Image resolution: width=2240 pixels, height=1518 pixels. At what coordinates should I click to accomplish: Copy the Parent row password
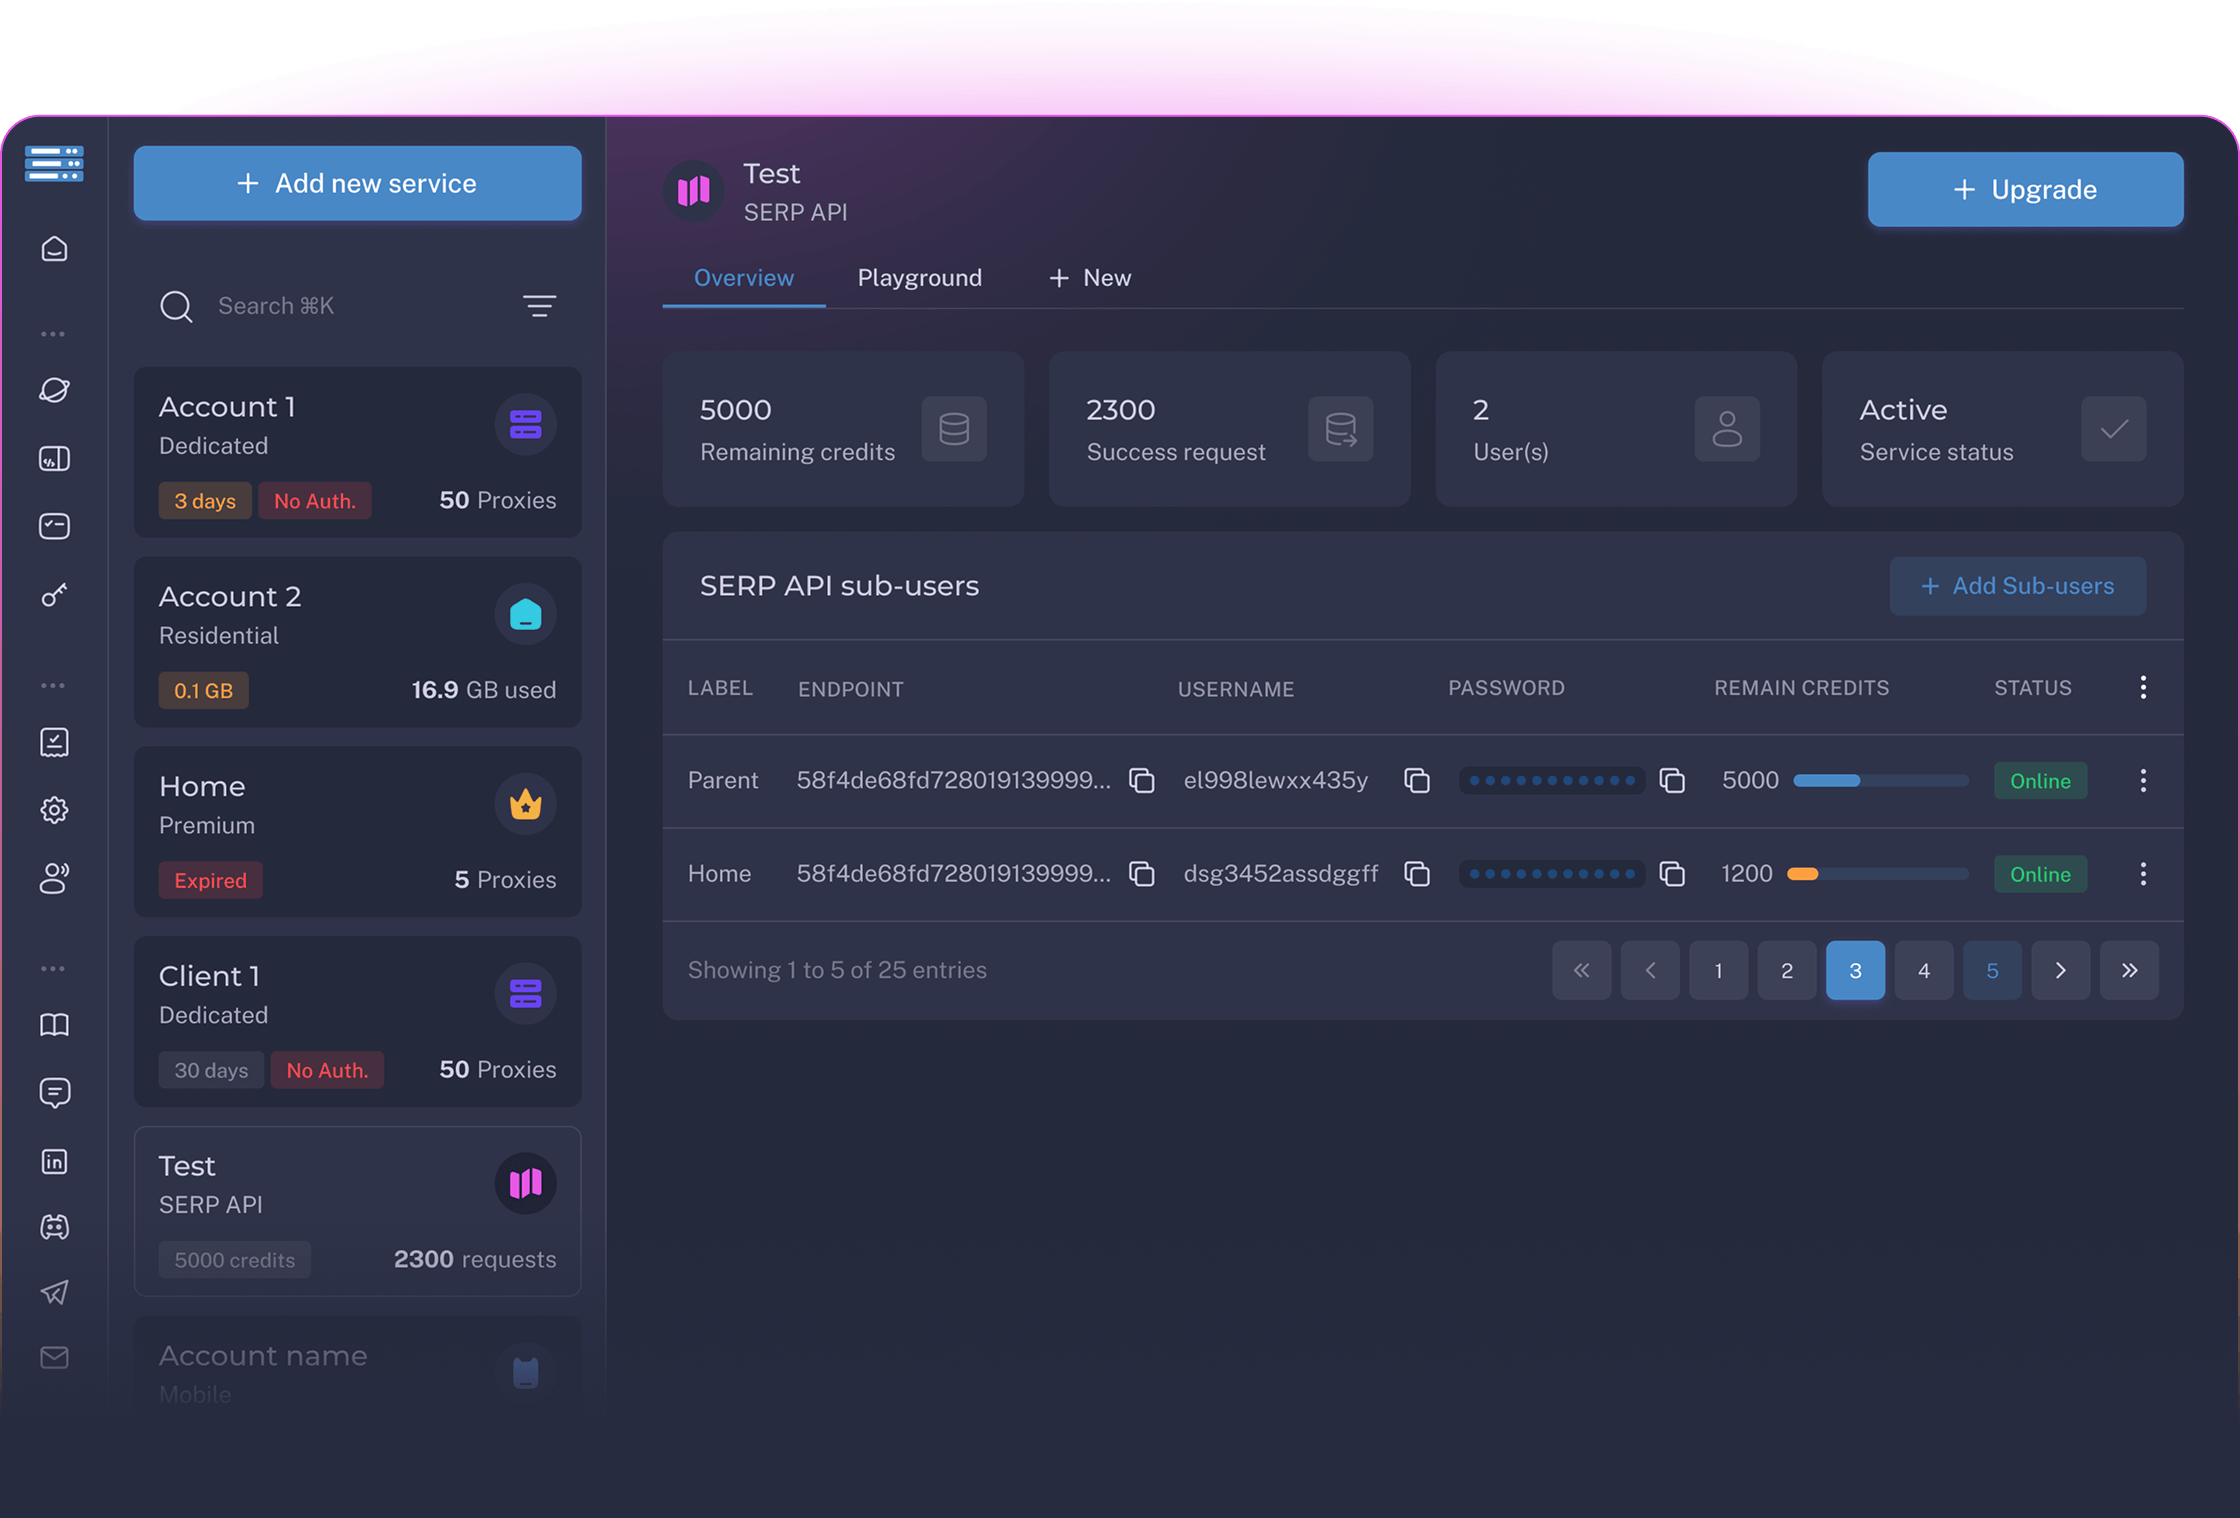tap(1672, 780)
